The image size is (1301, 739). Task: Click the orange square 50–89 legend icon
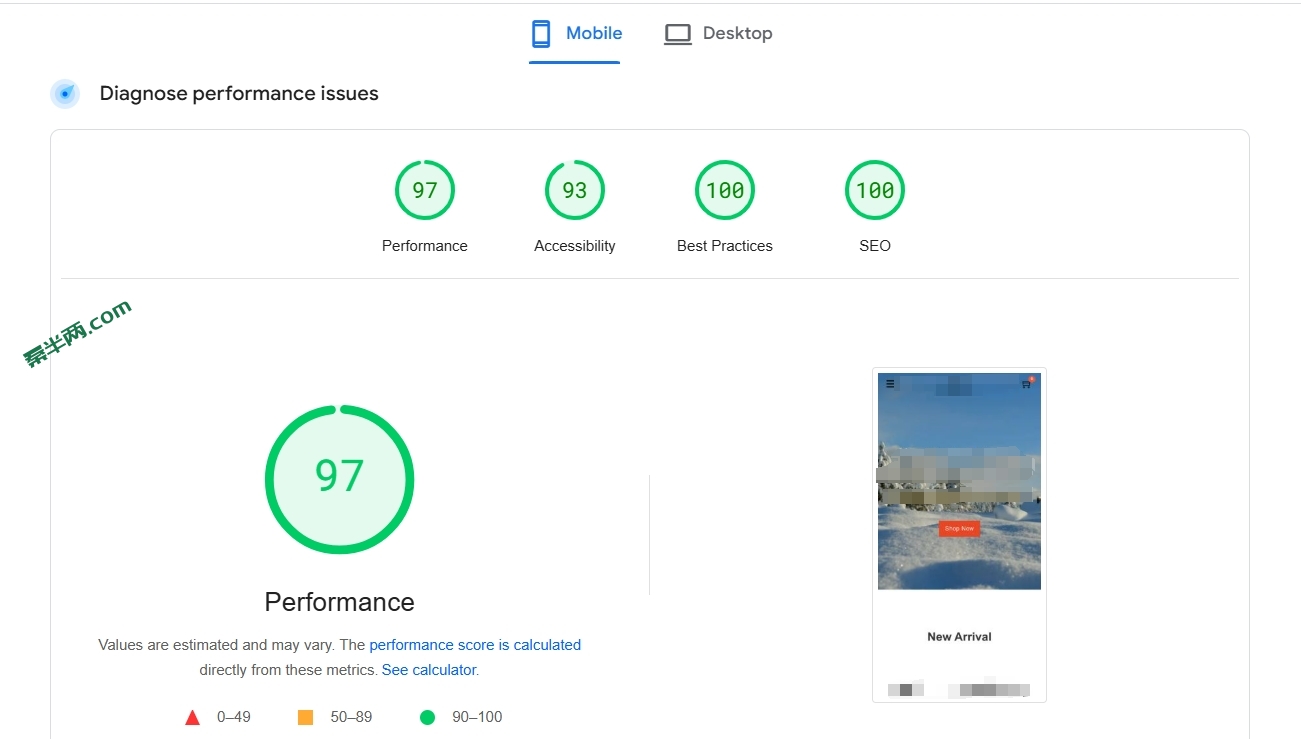[306, 717]
